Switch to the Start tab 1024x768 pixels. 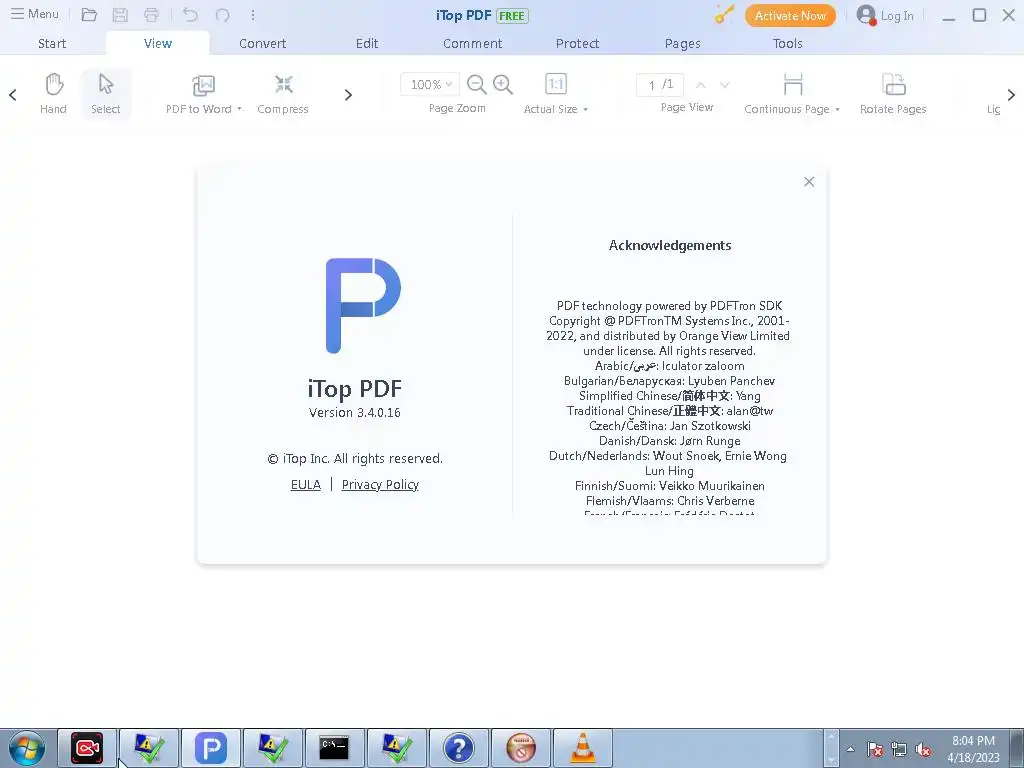point(52,43)
